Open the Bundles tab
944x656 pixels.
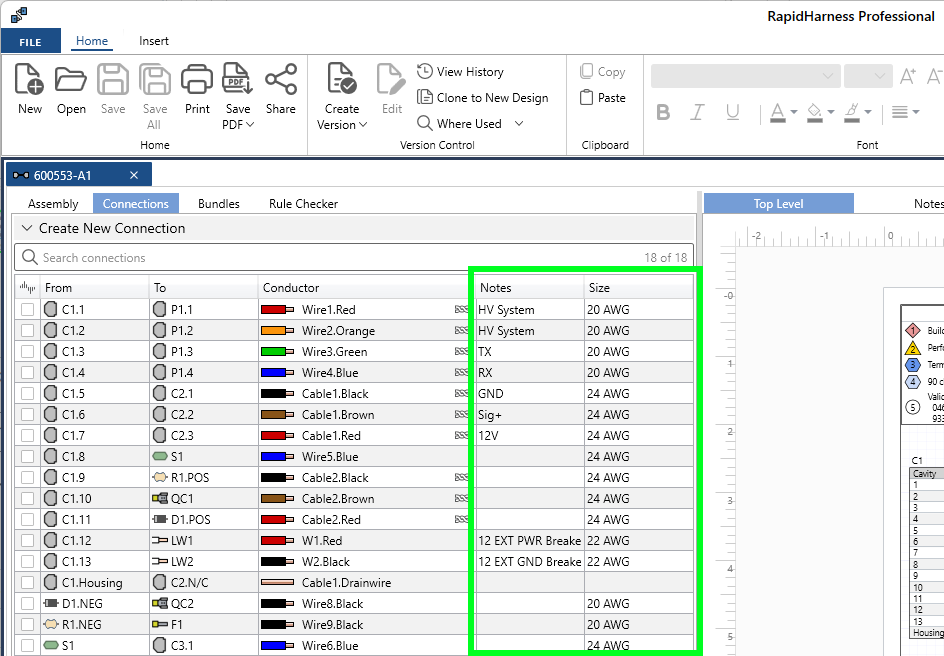coord(219,203)
